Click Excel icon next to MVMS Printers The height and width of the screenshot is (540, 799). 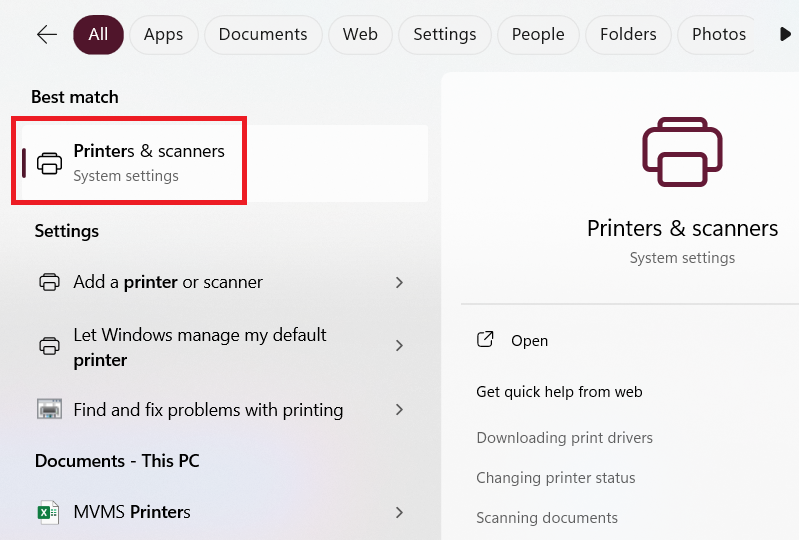(49, 512)
